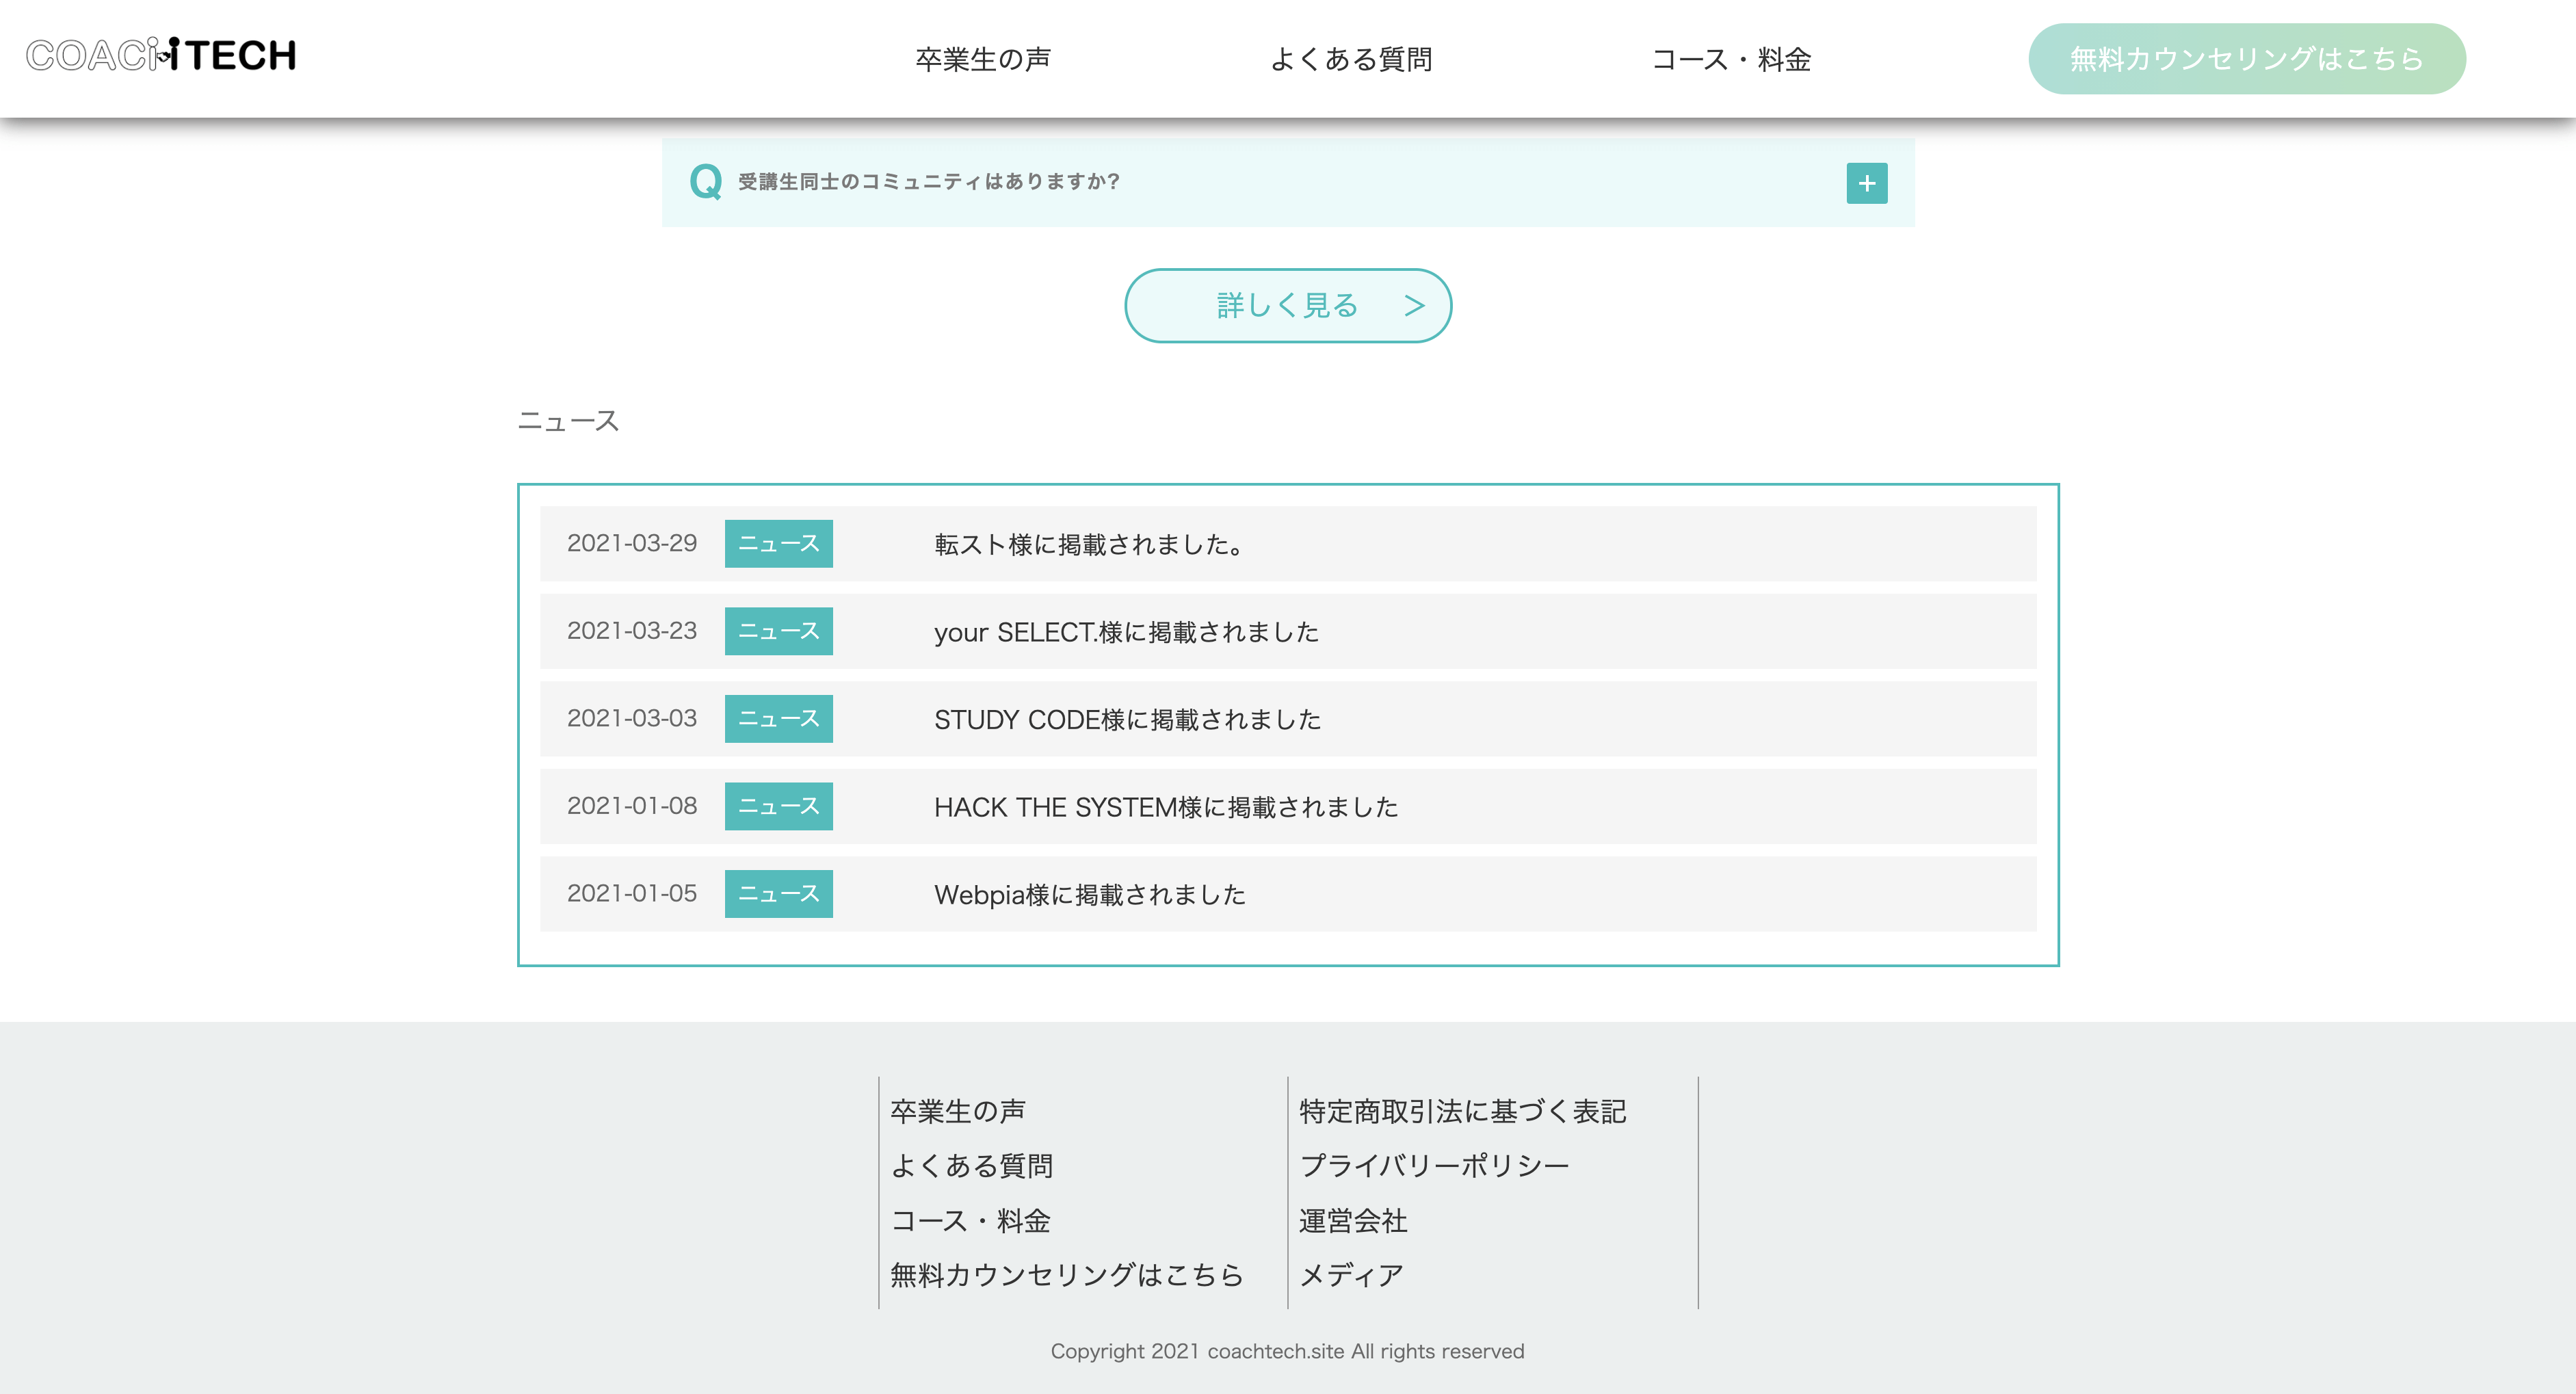2576x1394 pixels.
Task: Click the arrow on the 詳しく見る button
Action: [x=1413, y=305]
